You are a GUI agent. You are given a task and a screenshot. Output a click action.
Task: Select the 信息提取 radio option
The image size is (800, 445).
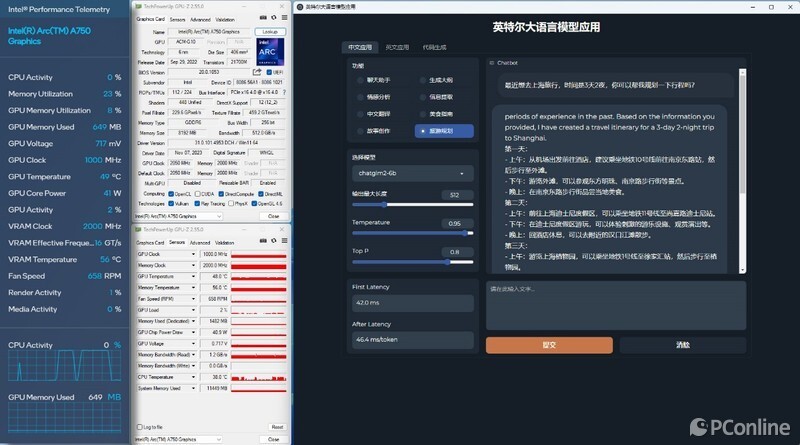[422, 97]
